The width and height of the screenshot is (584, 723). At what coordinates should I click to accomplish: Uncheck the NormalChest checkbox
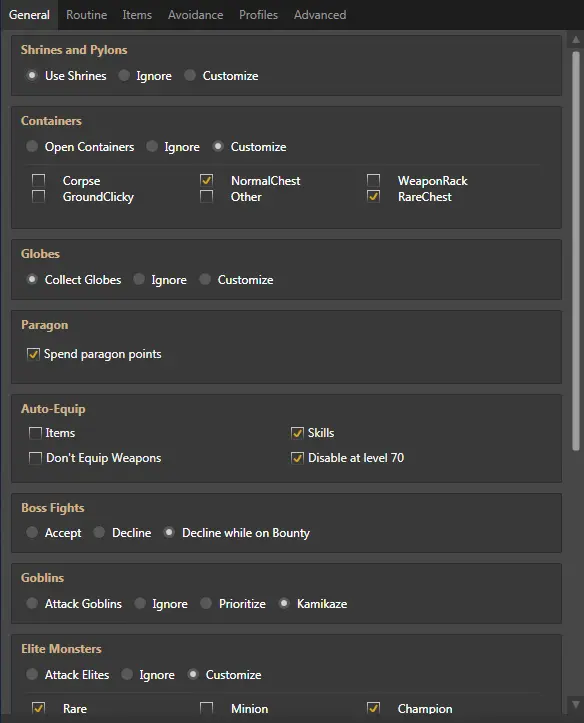tap(206, 180)
